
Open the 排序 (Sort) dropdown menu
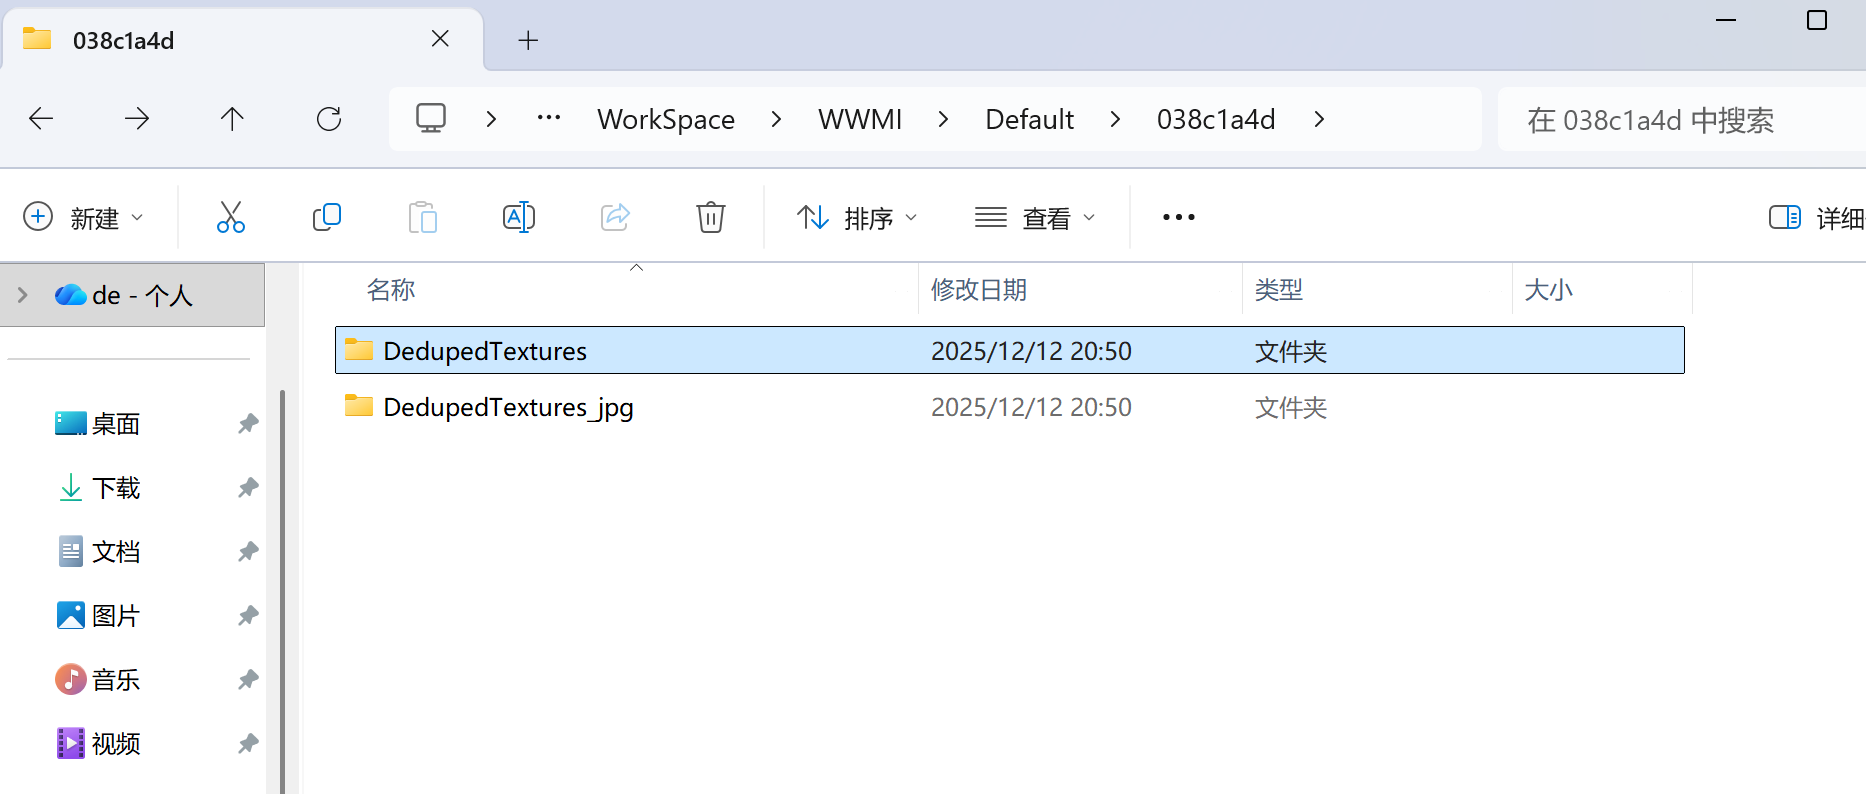pyautogui.click(x=857, y=217)
